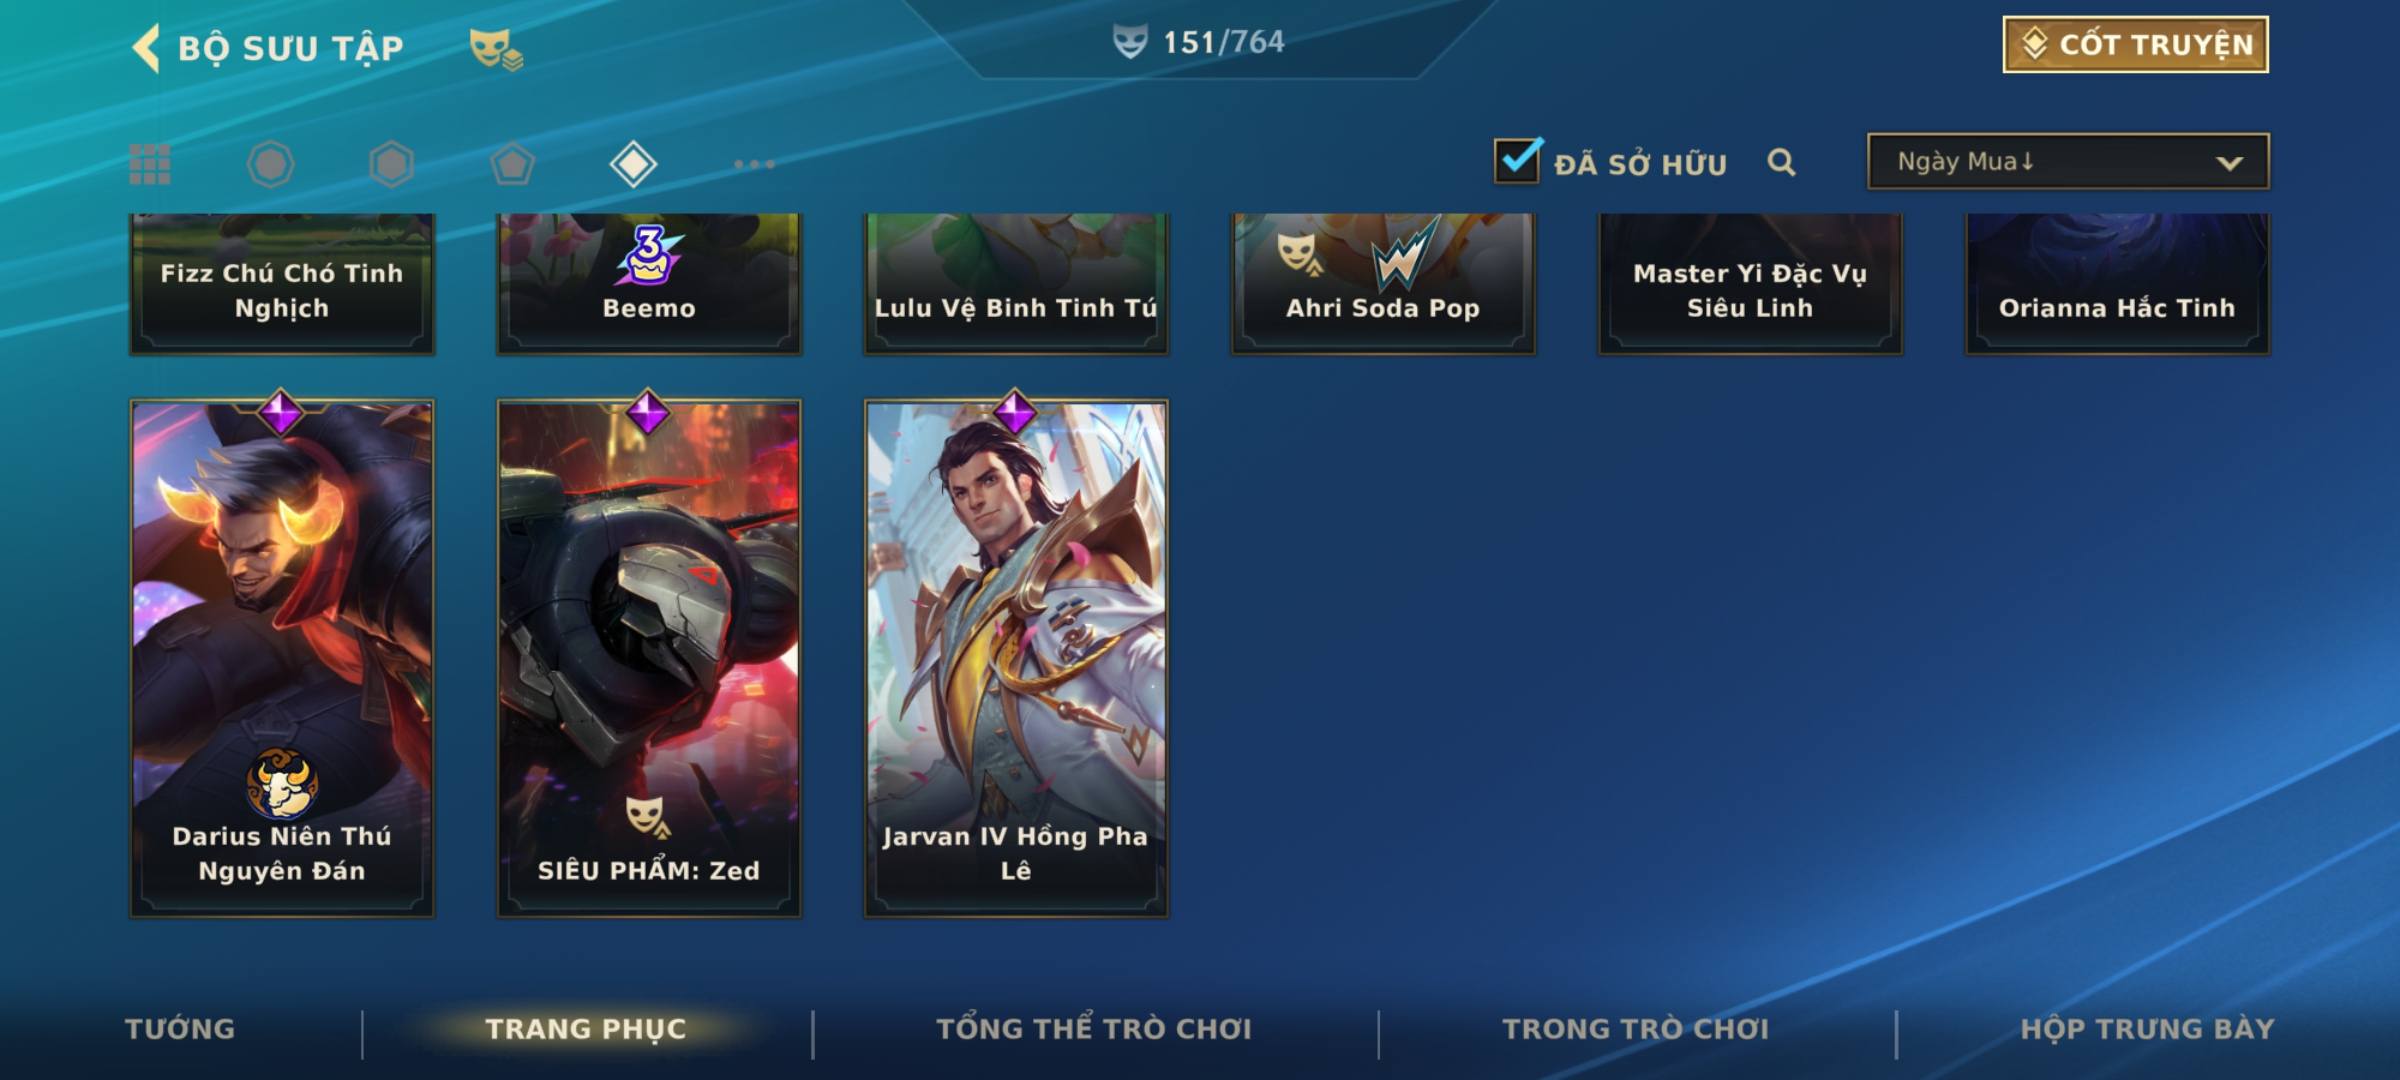
Task: Open the Tổng Thể Trò Chơi tab
Action: point(1094,1029)
